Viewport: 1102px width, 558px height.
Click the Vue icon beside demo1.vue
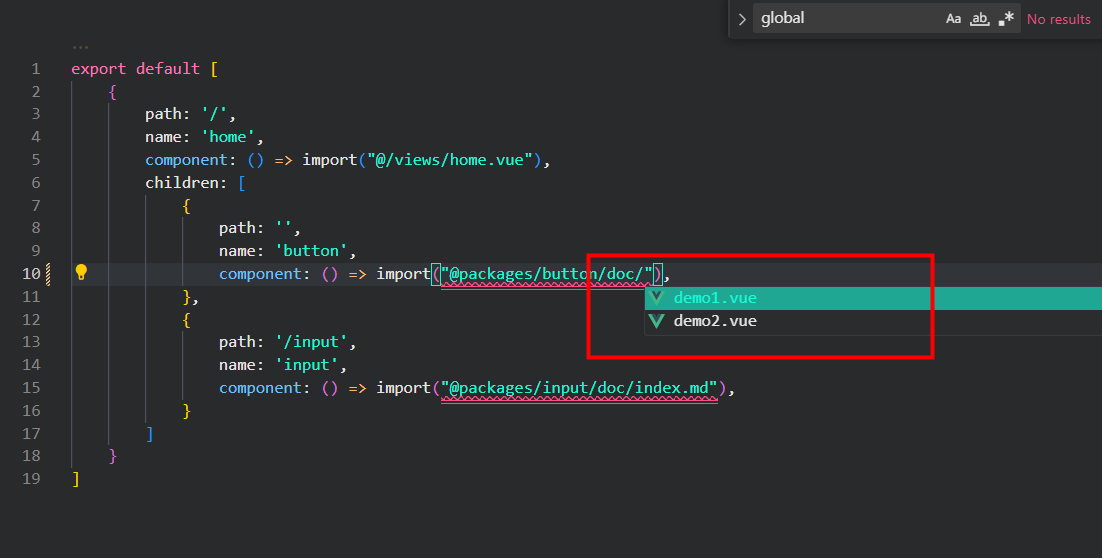pos(656,298)
